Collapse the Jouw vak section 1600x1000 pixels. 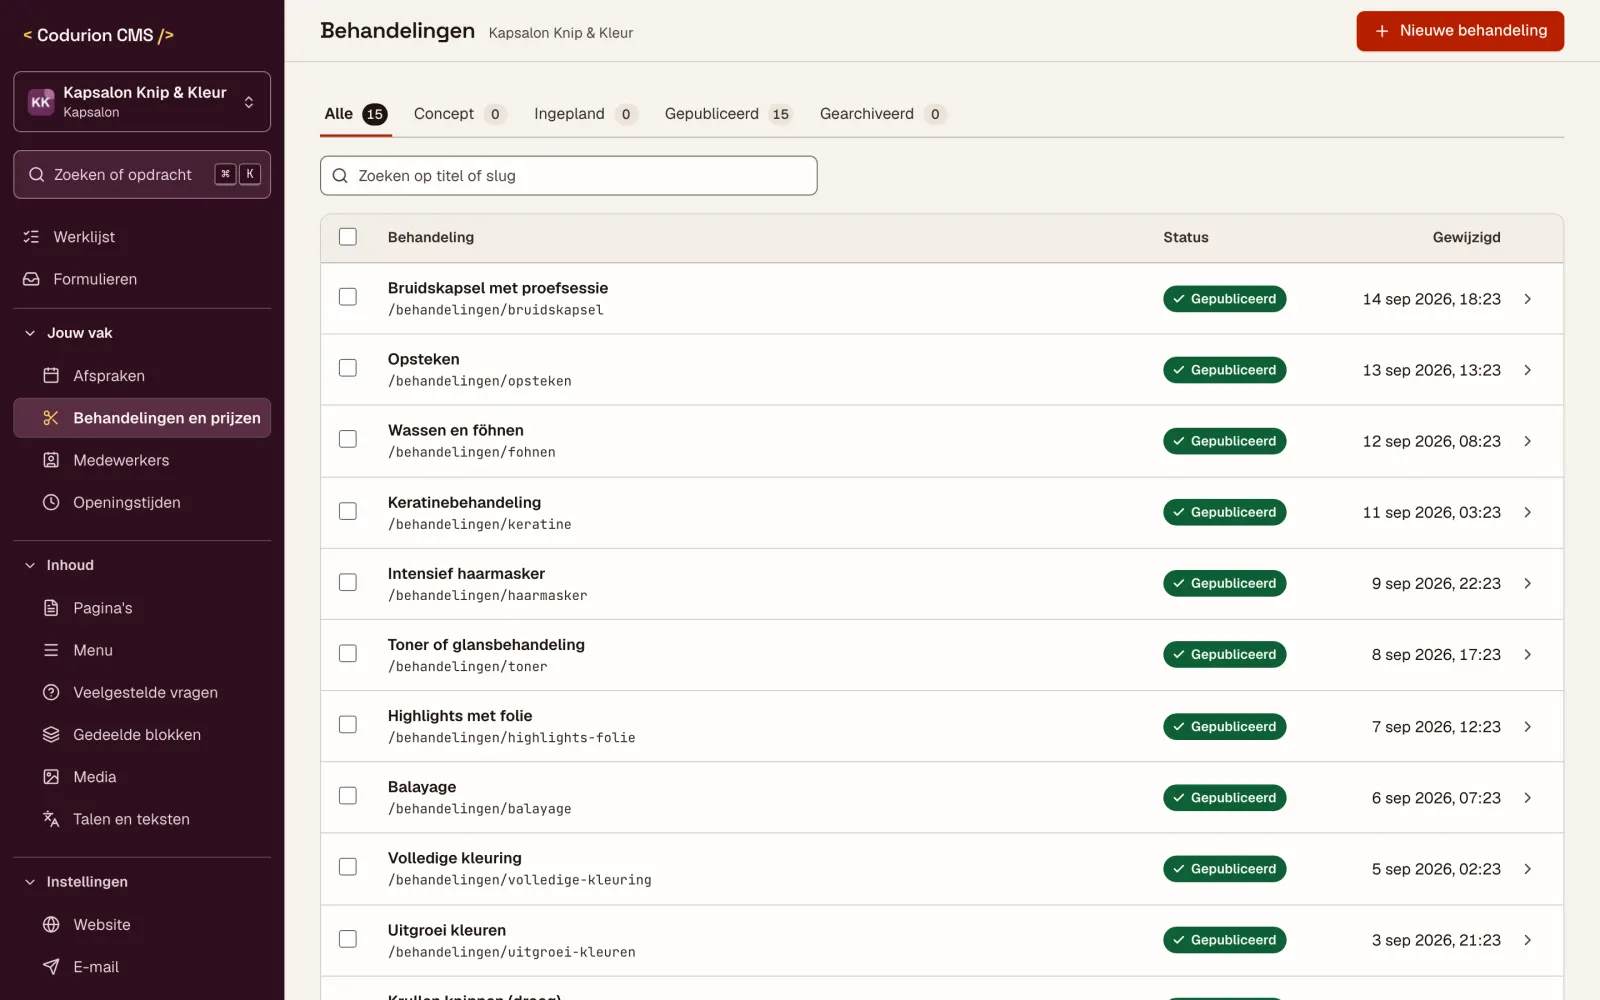click(142, 333)
